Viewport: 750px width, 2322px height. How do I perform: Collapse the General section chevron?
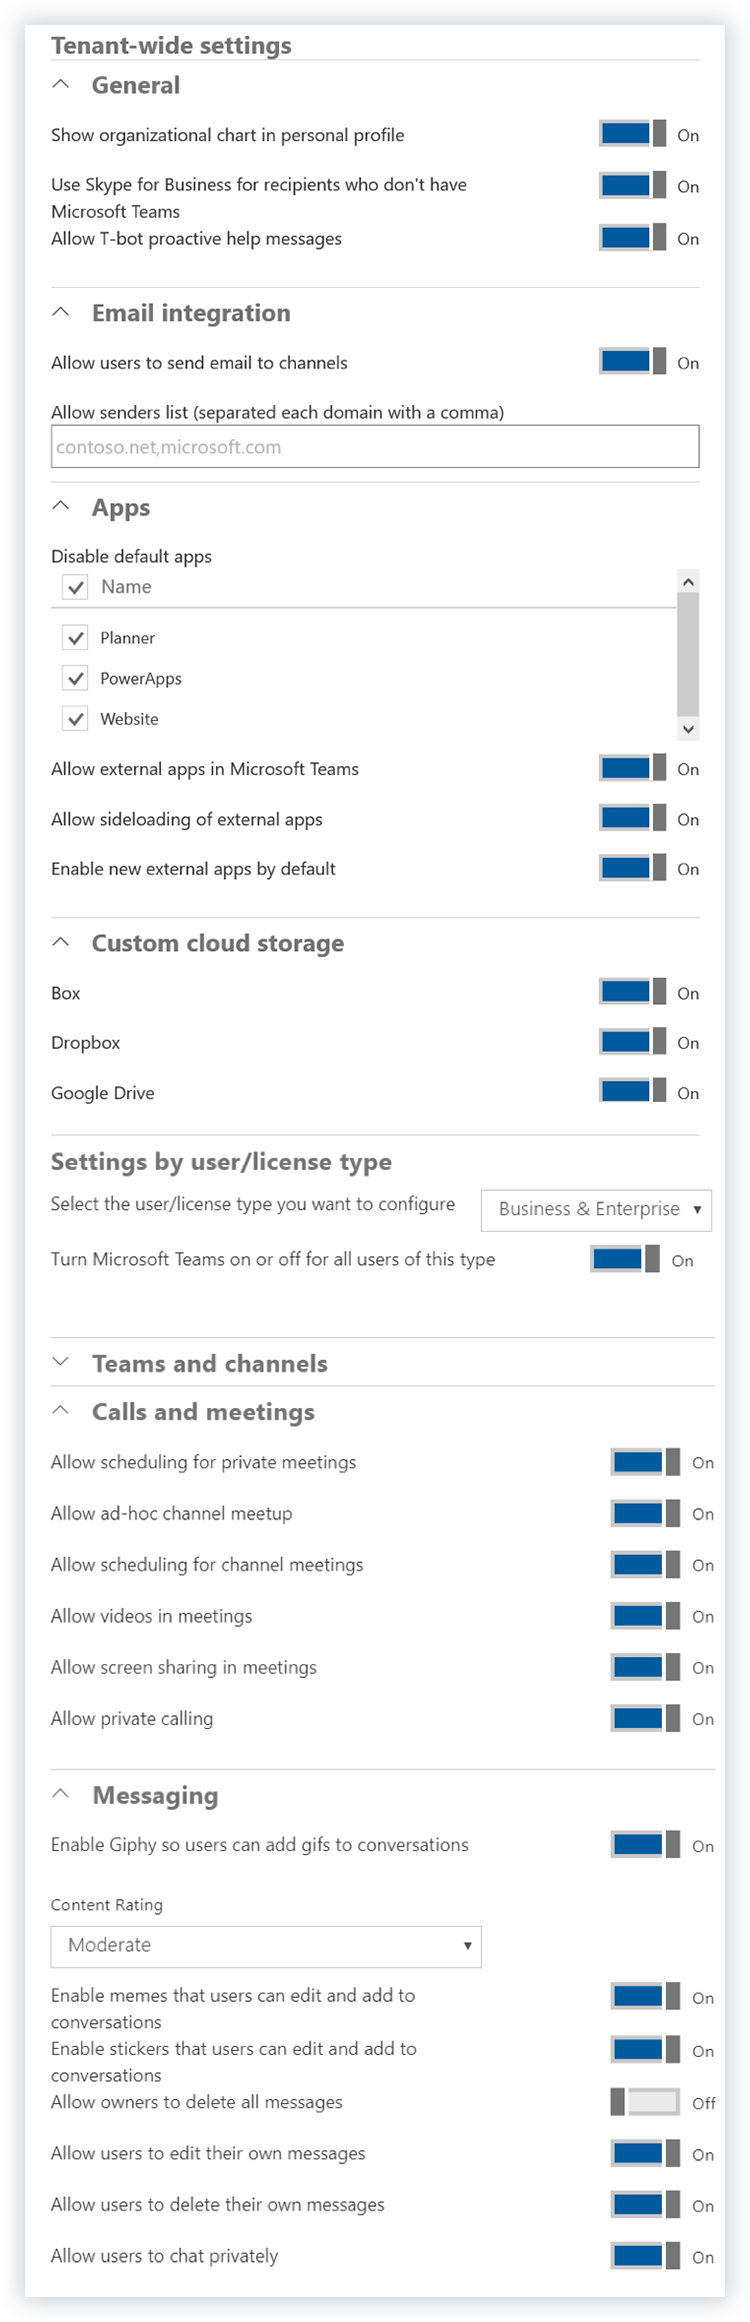coord(61,85)
